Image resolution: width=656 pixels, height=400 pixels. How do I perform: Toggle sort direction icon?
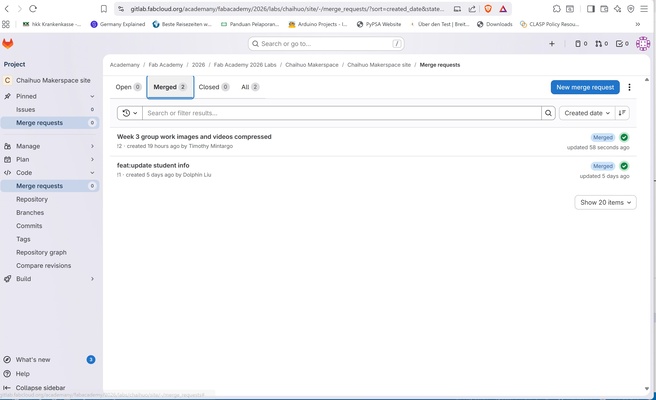[622, 113]
